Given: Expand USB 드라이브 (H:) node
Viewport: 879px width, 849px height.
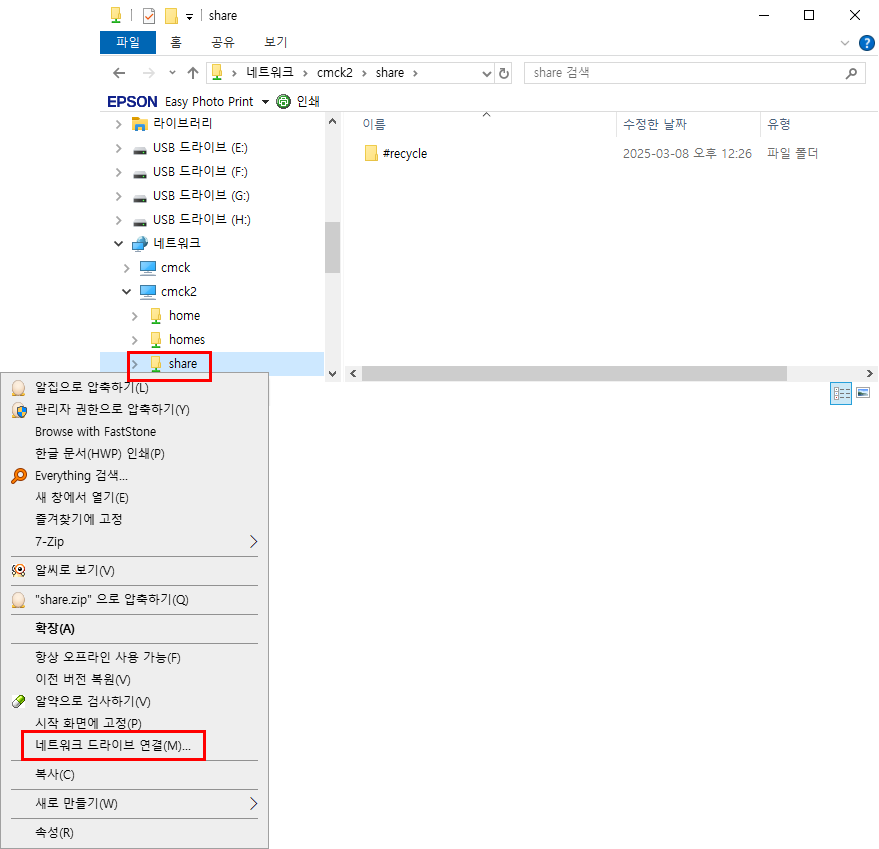Looking at the screenshot, I should coord(118,220).
